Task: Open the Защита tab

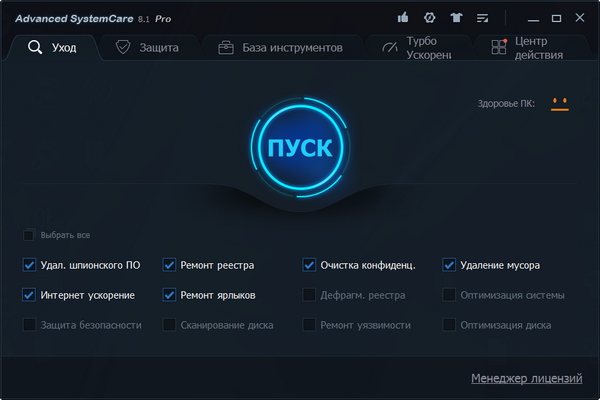Action: click(148, 47)
